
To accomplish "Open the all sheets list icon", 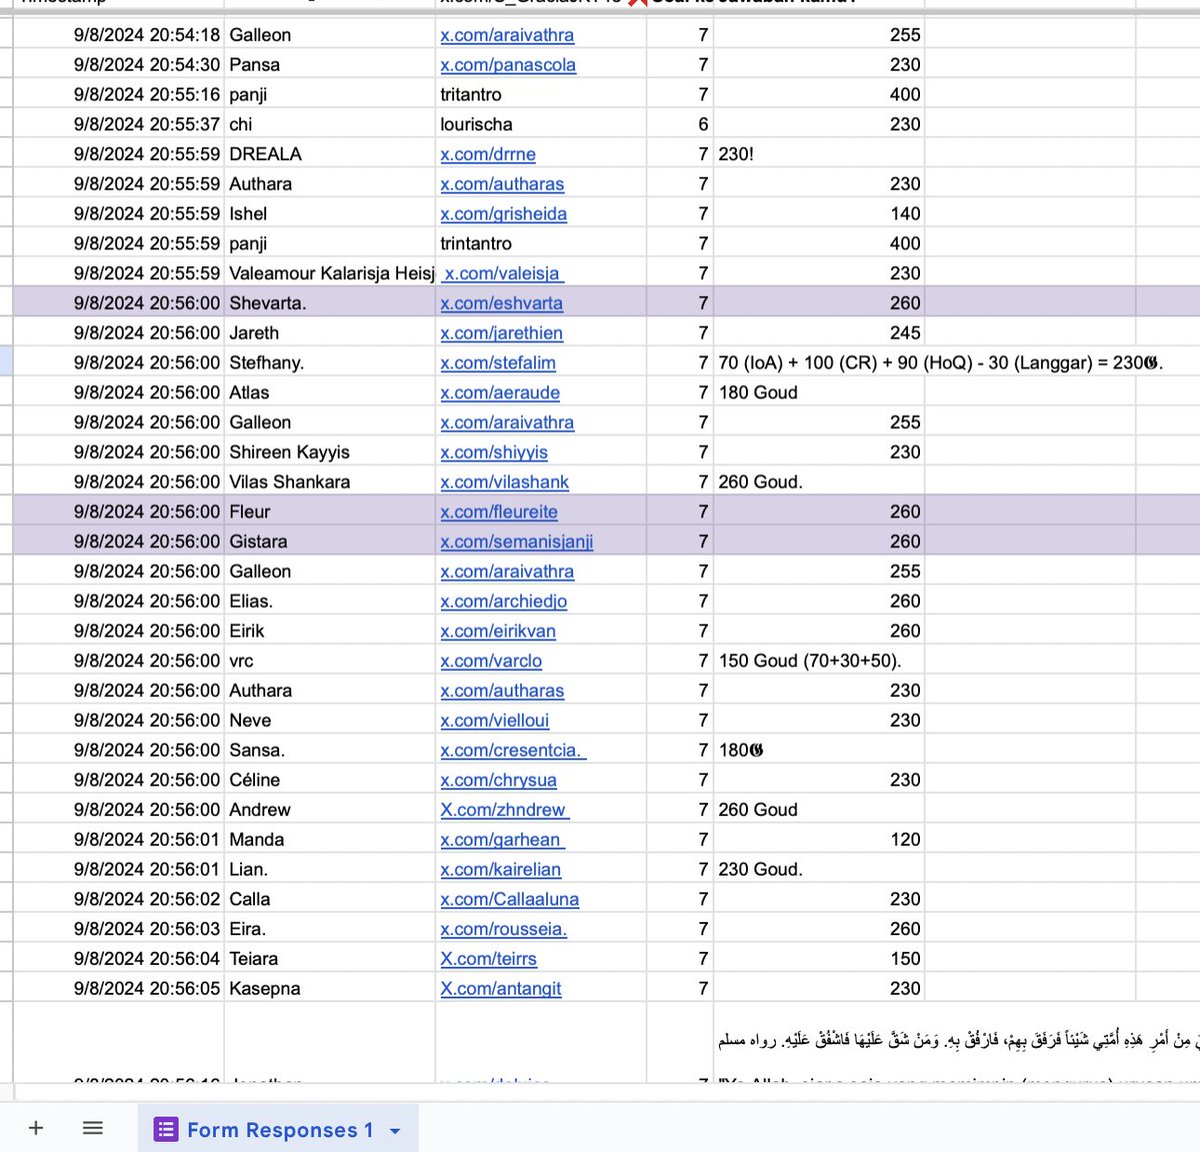I will click(93, 1128).
